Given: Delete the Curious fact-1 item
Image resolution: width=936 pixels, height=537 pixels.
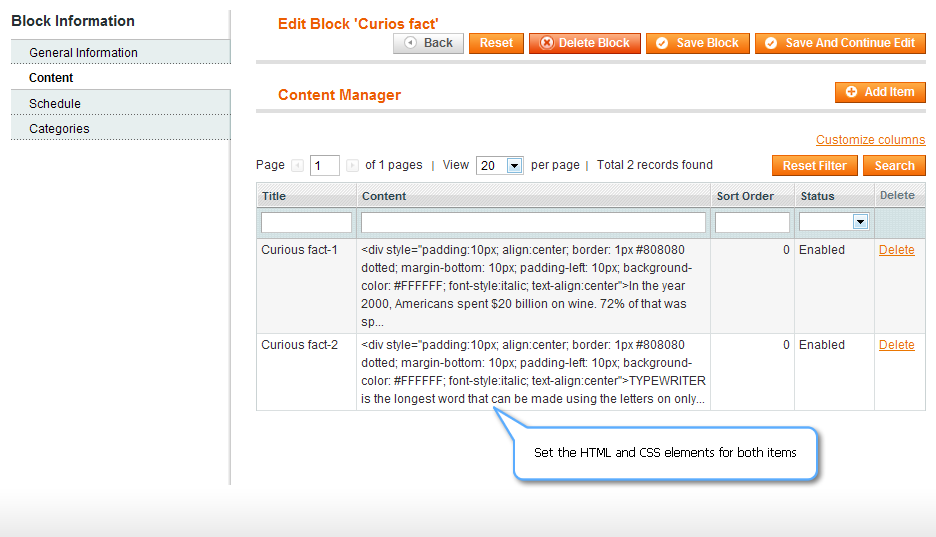Looking at the screenshot, I should 896,250.
